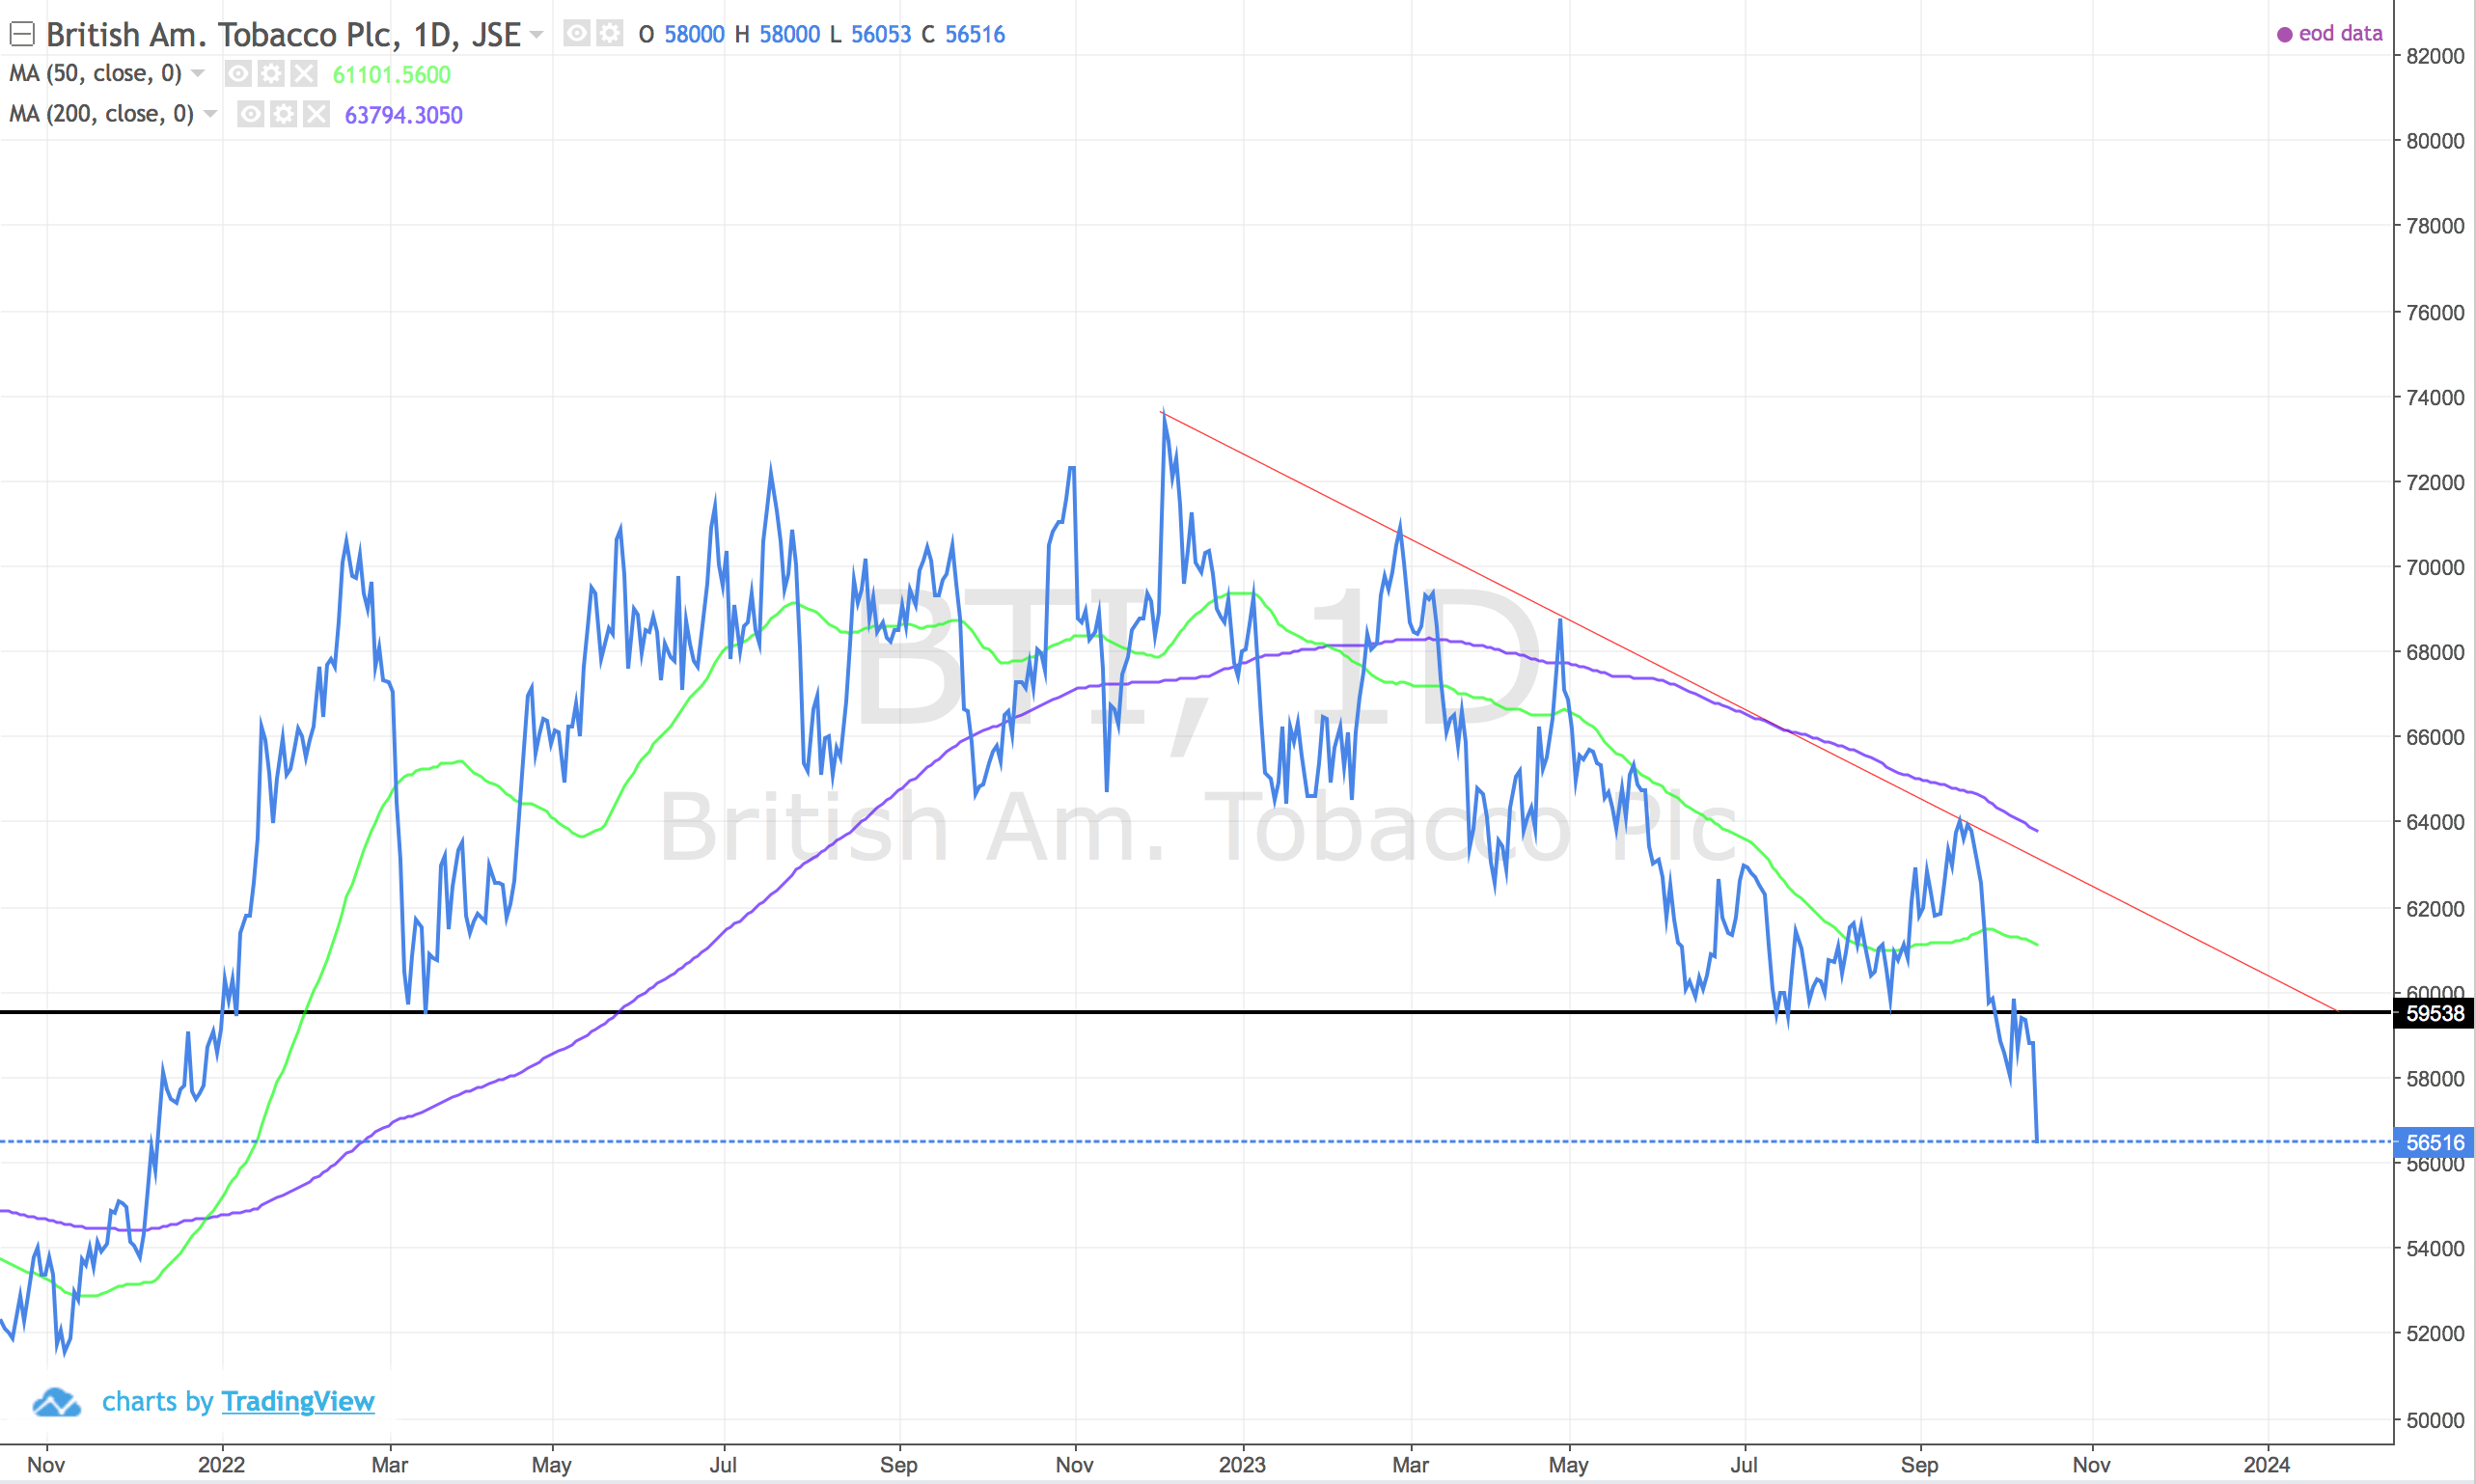Remove the MA 200 indicator
This screenshot has height=1484, width=2476.
click(316, 114)
